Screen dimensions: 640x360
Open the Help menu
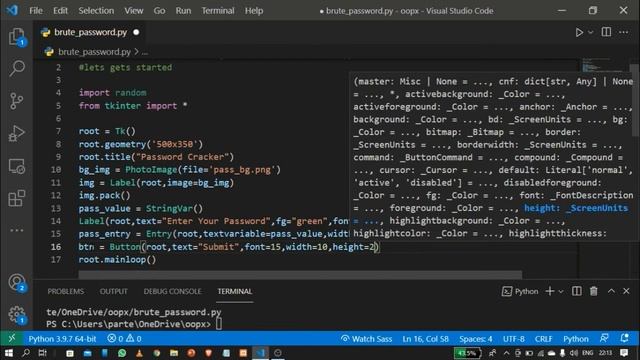point(254,11)
